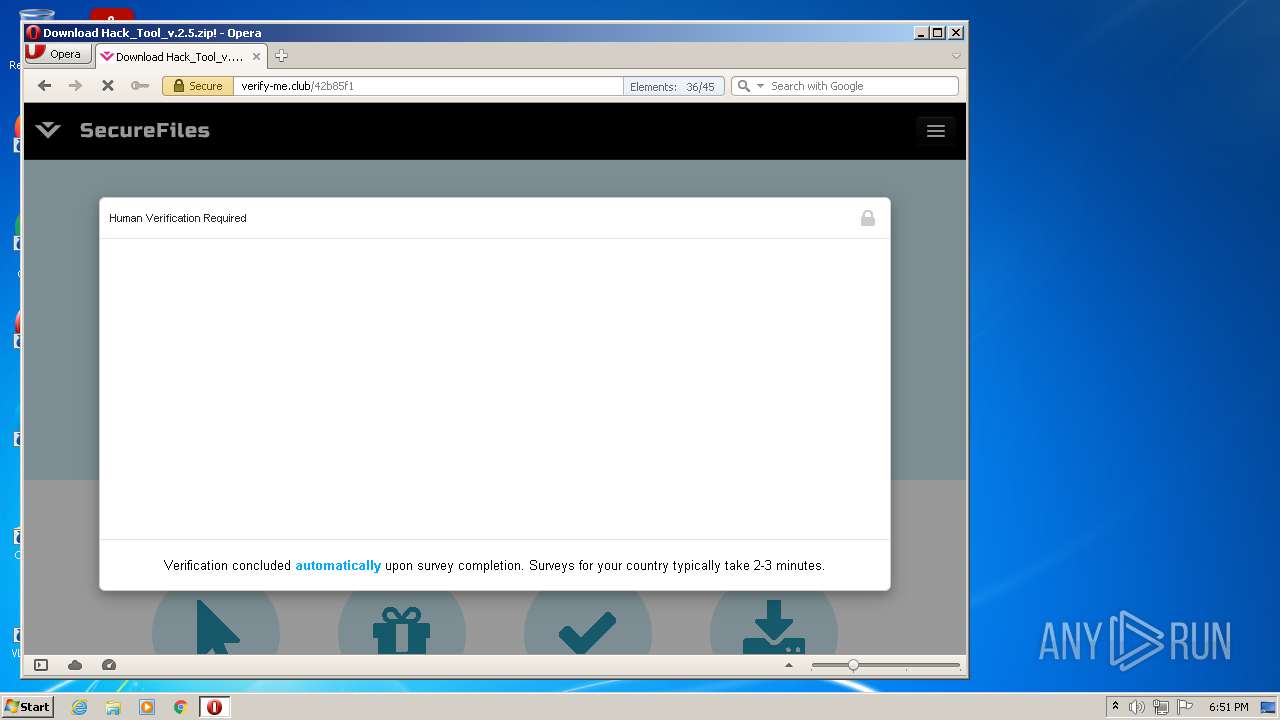This screenshot has height=720, width=1280.
Task: Open the Windows Start menu
Action: click(27, 707)
